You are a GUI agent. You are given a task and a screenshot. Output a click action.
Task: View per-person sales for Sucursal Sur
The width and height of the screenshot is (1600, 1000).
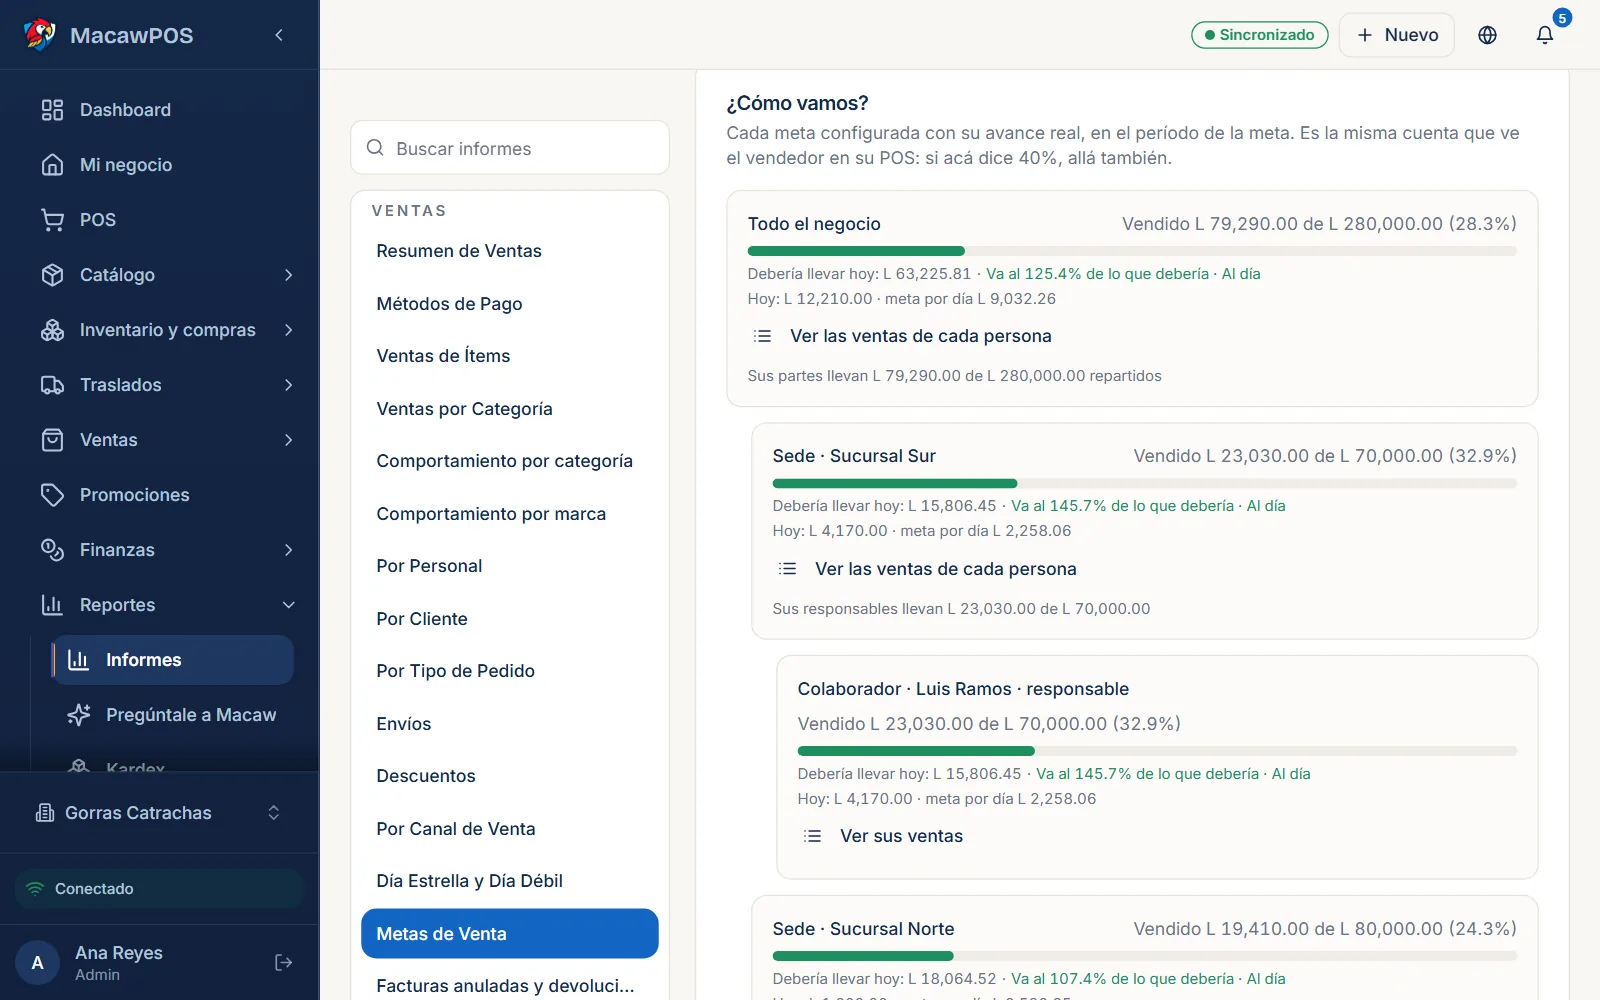point(927,569)
